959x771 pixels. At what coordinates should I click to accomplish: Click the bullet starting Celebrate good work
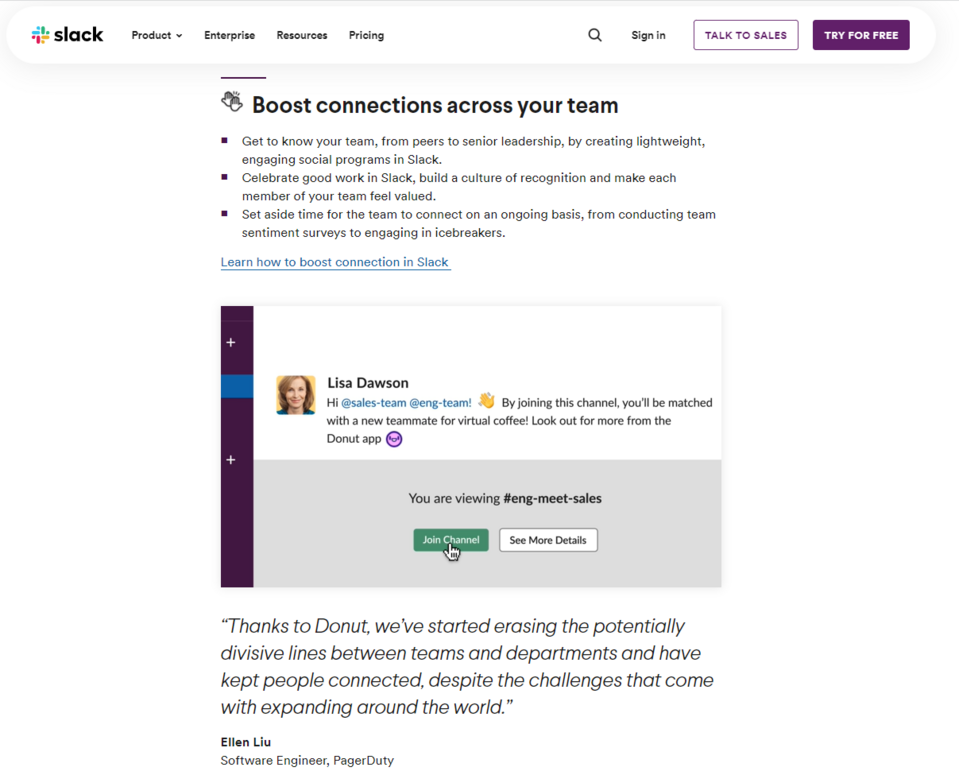(459, 186)
